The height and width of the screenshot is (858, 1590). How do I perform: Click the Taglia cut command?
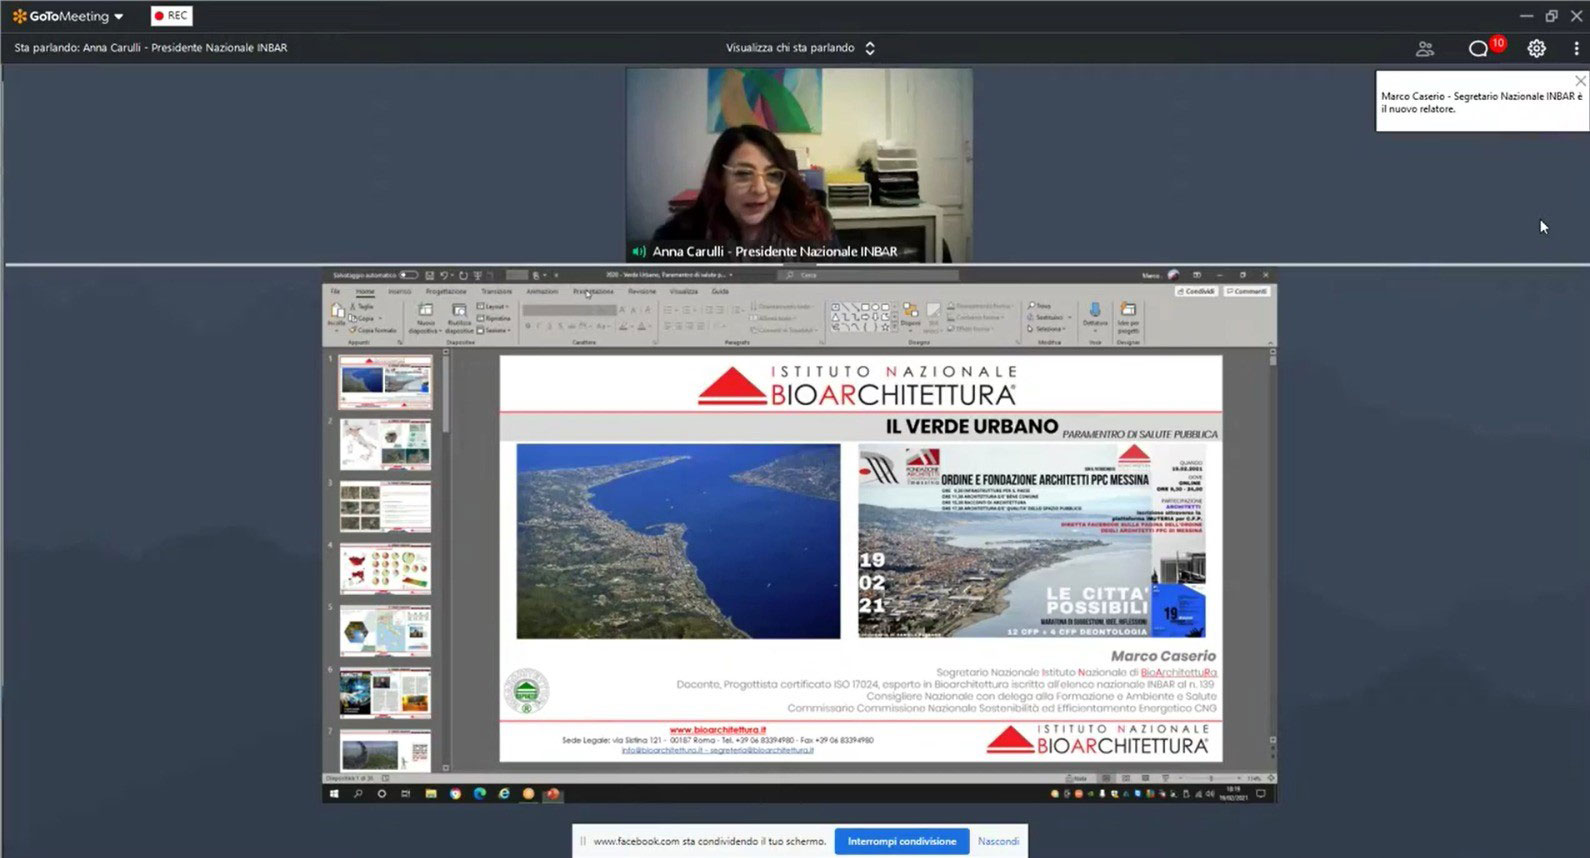tap(363, 307)
